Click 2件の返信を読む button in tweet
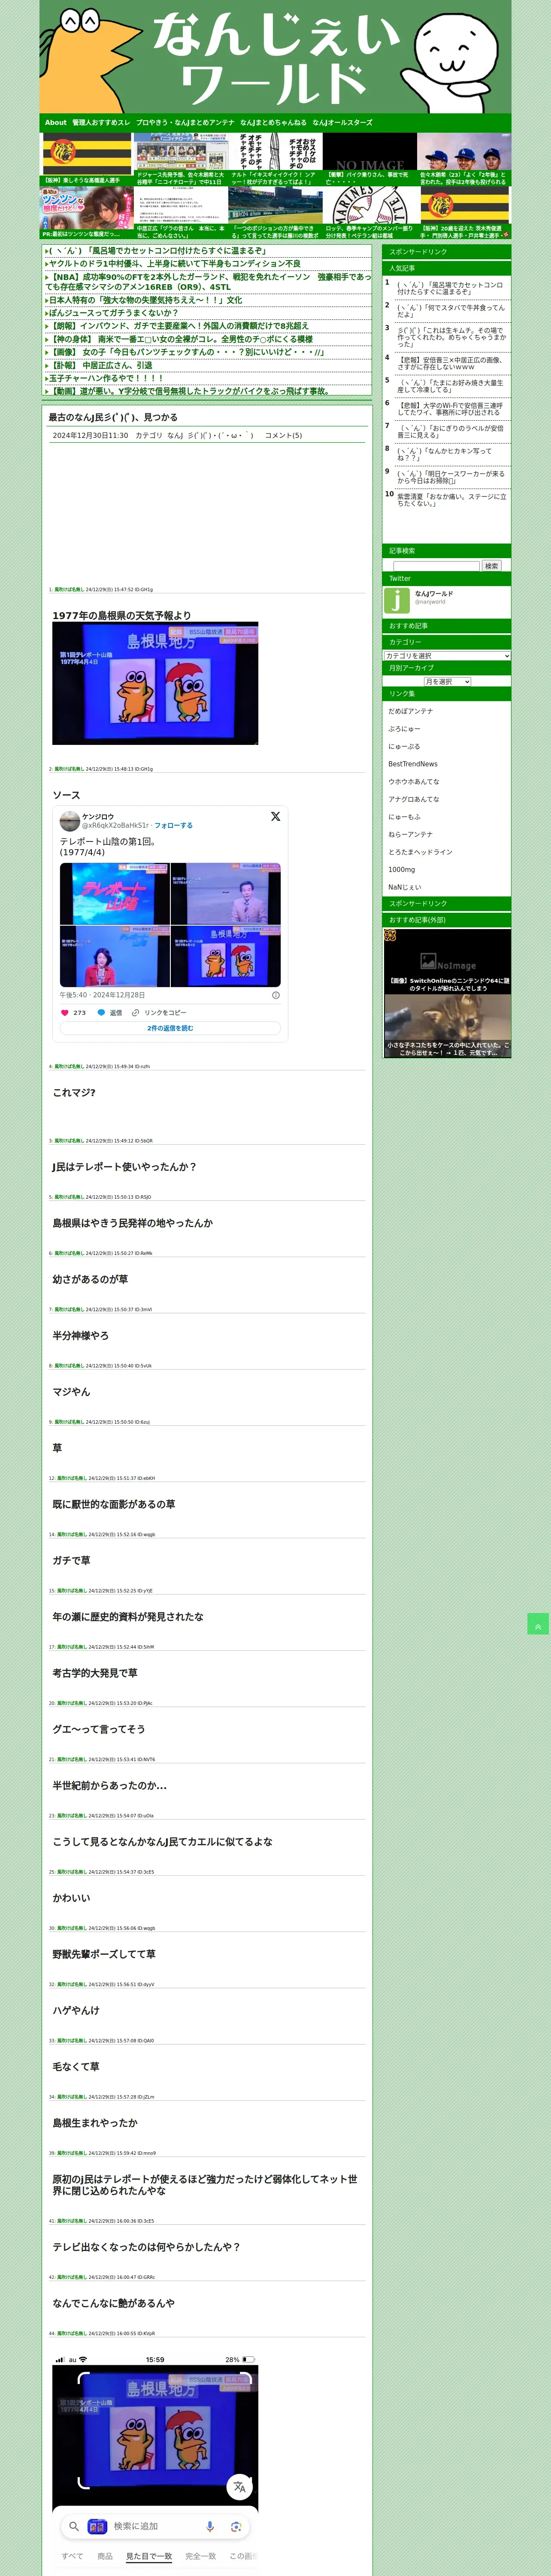 (170, 1028)
